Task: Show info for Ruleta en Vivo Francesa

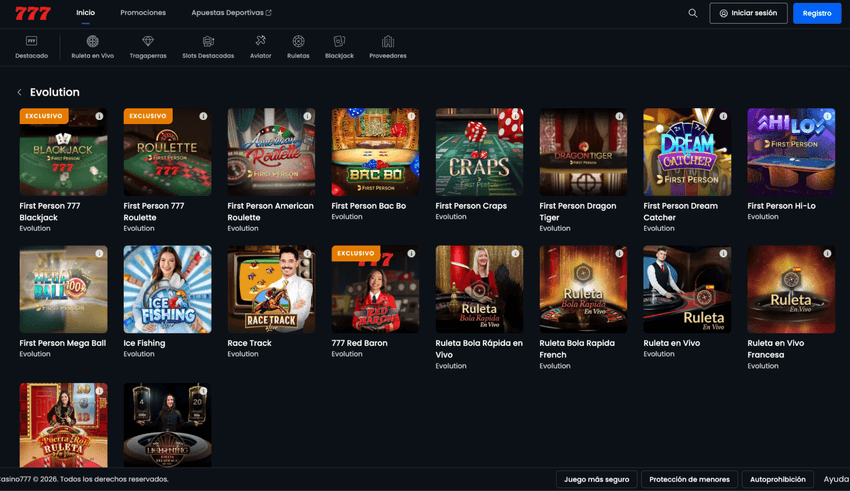Action: pyautogui.click(x=827, y=253)
